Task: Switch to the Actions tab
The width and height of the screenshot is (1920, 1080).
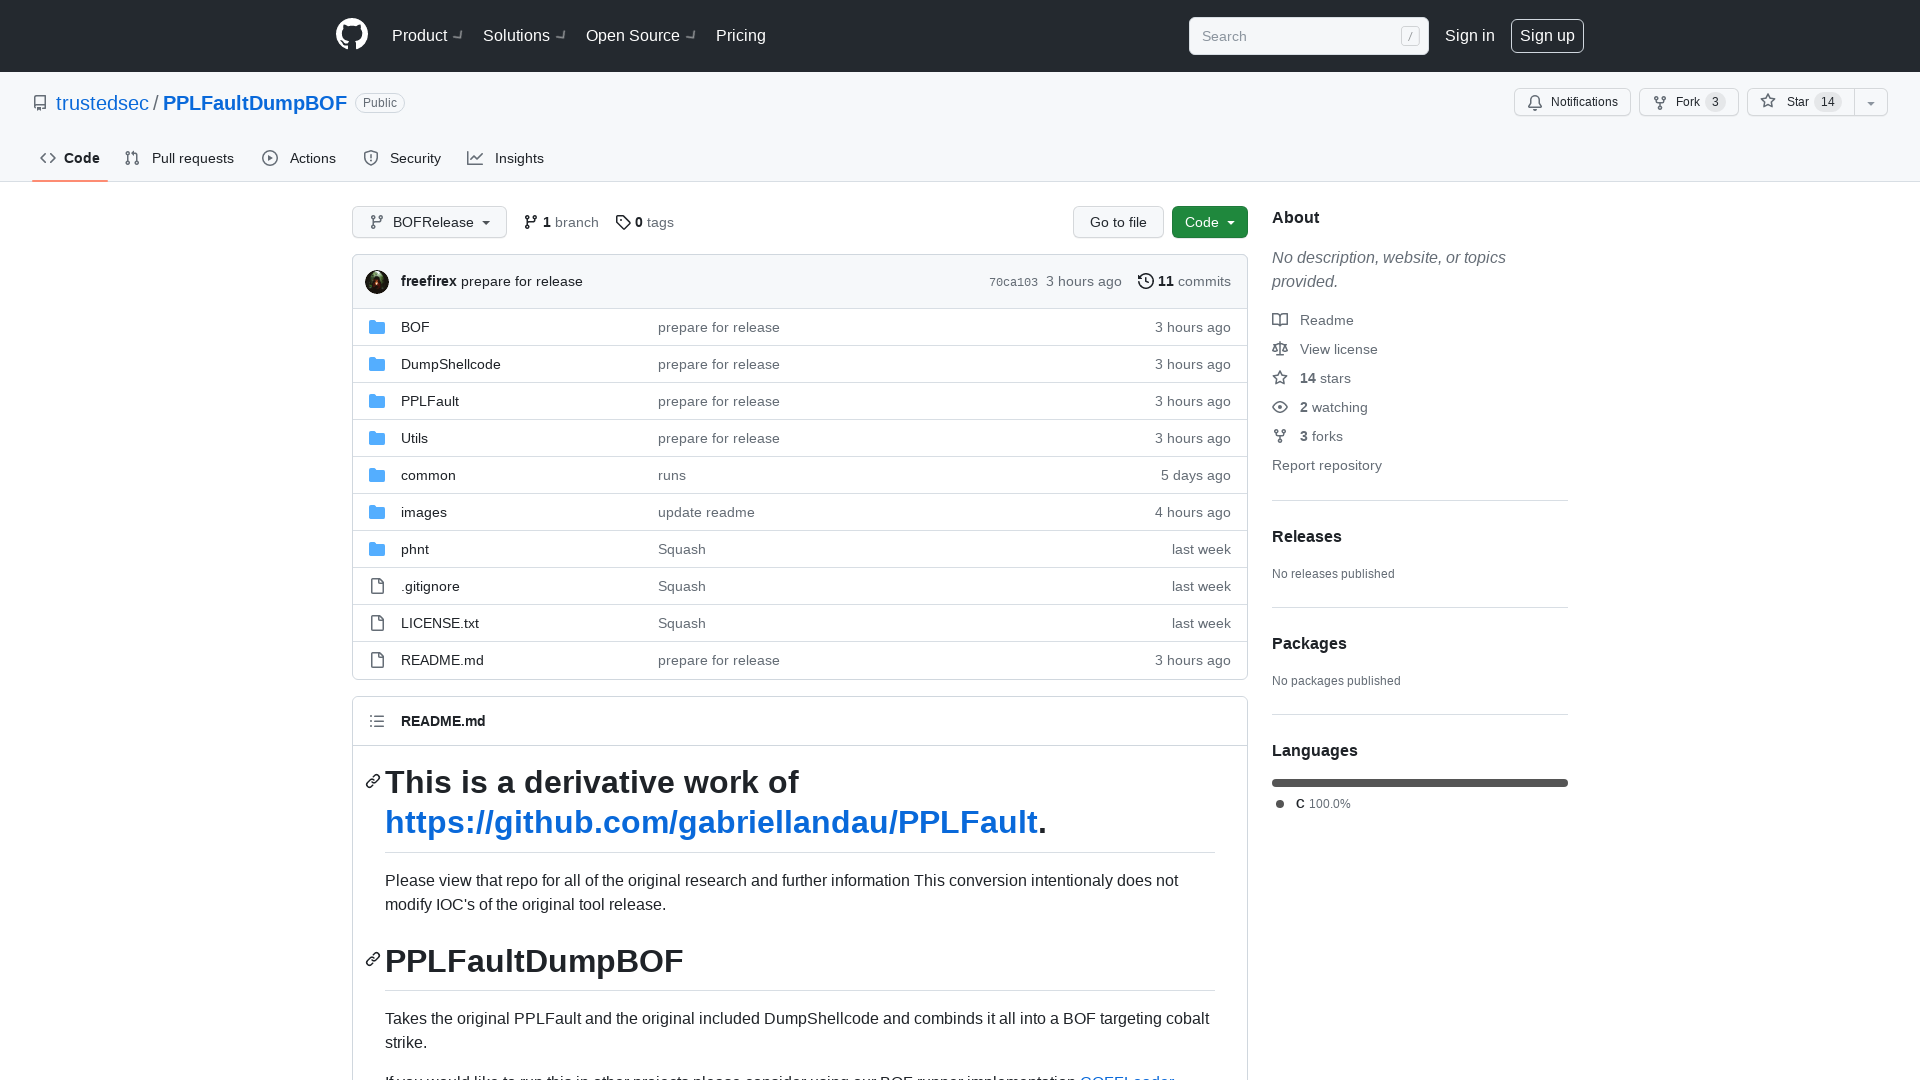Action: click(299, 158)
